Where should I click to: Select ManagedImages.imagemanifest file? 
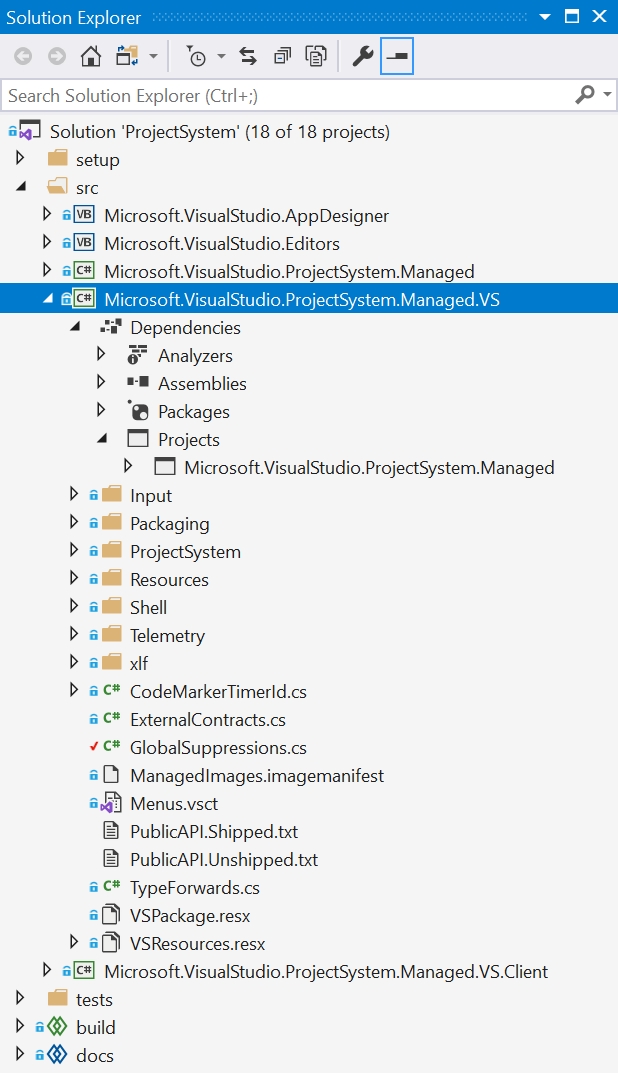click(x=257, y=775)
